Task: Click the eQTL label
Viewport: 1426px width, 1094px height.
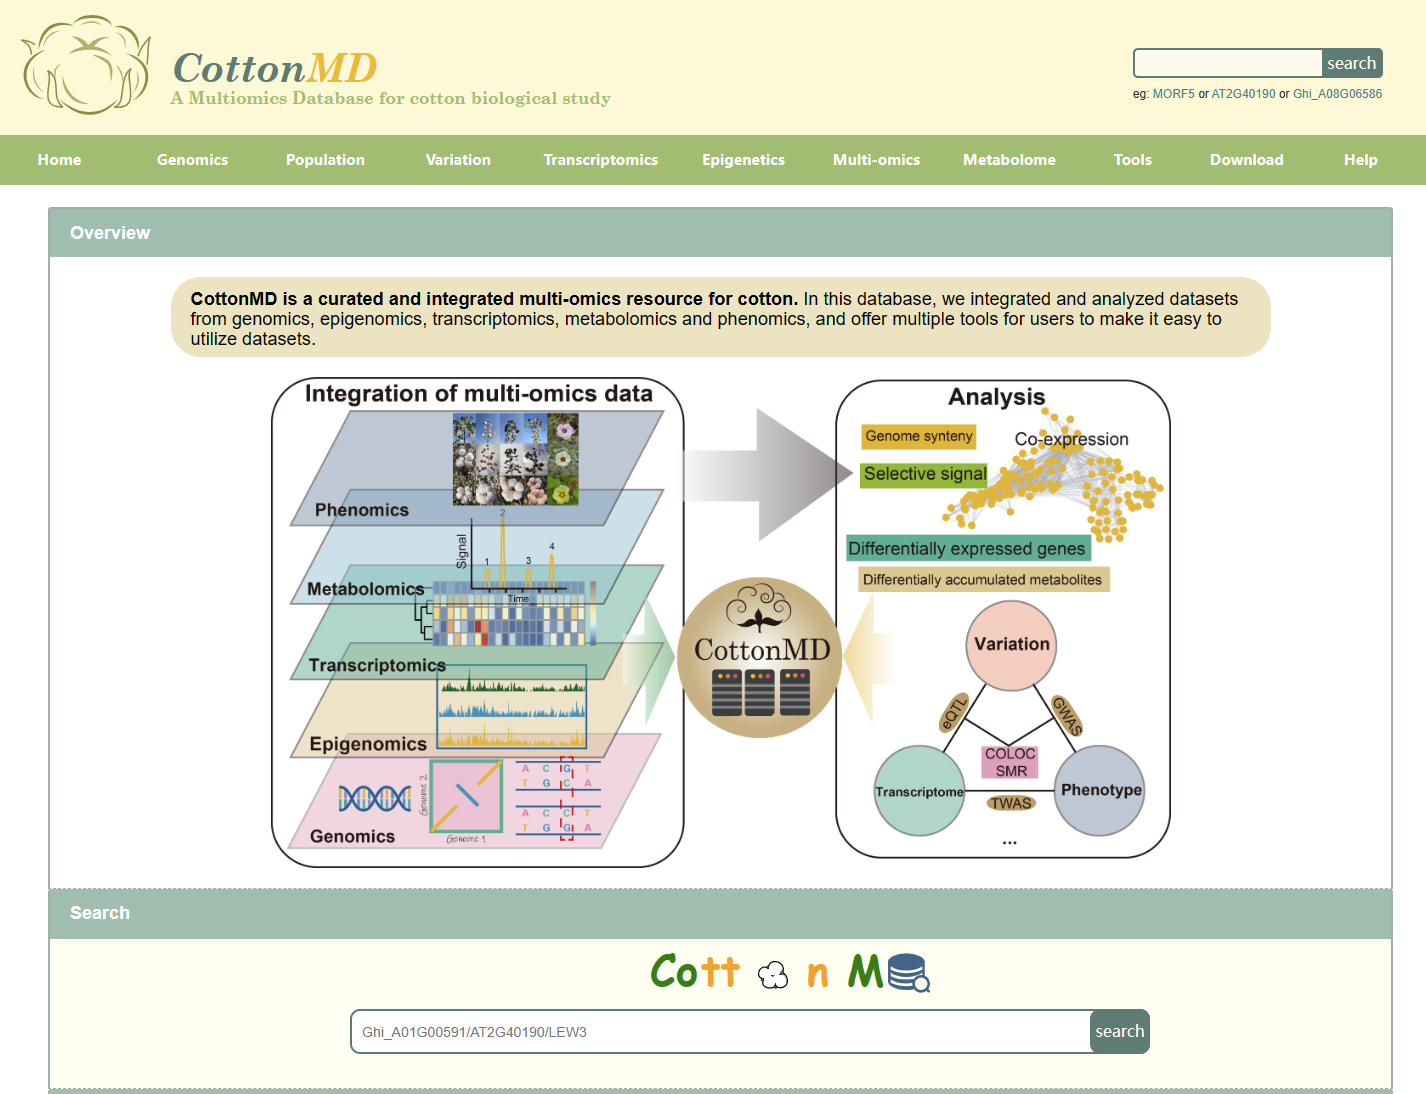Action: coord(955,712)
